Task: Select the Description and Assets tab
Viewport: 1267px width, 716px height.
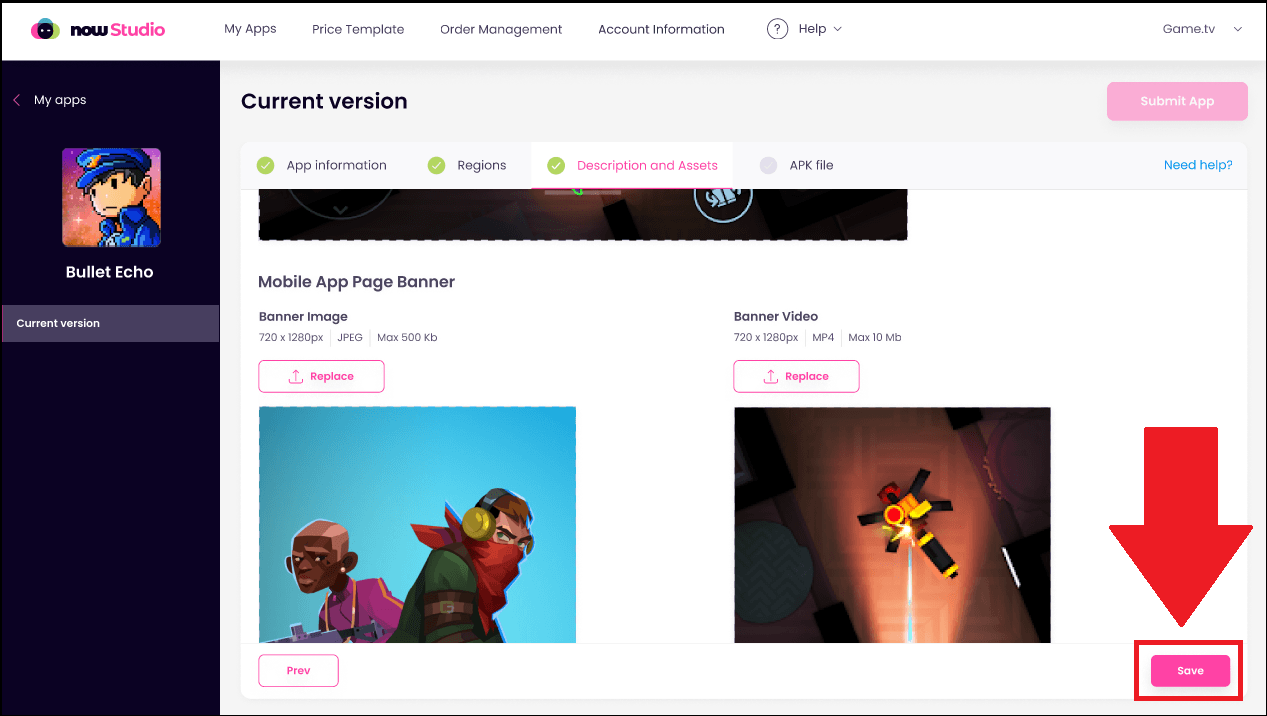Action: click(x=632, y=165)
